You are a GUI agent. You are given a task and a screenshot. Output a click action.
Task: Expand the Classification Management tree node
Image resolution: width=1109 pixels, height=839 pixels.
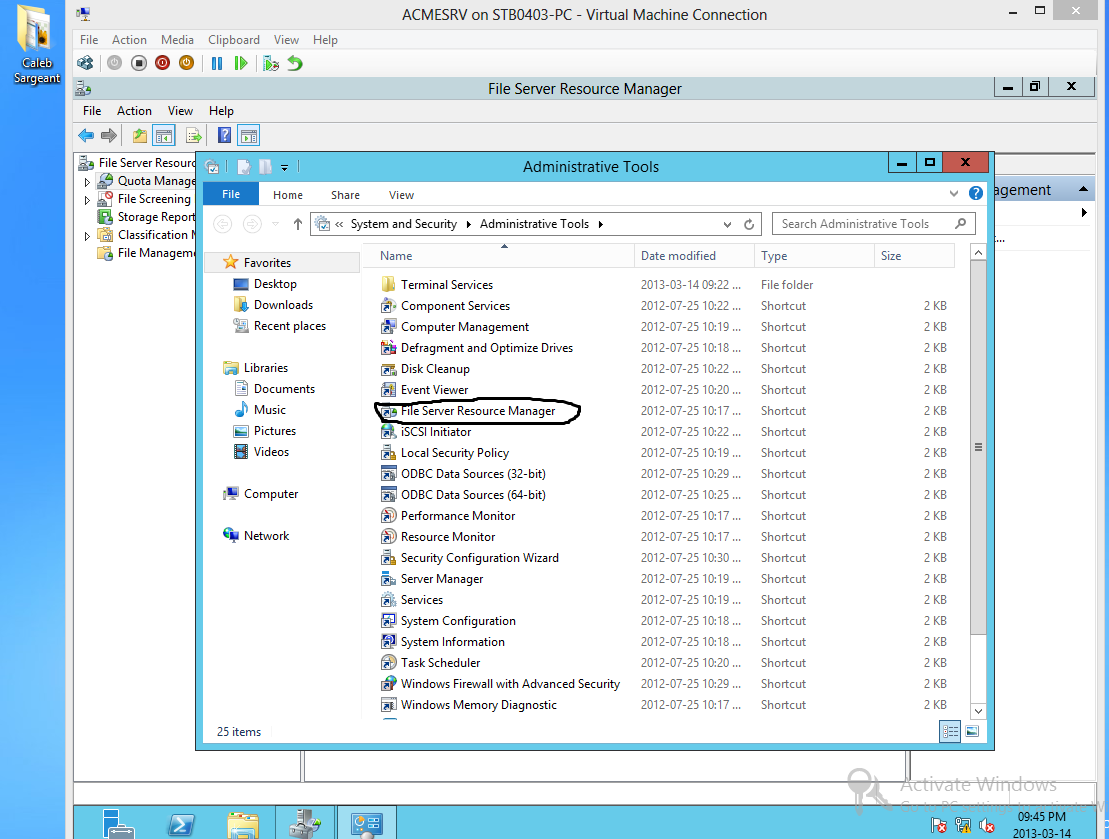pos(88,236)
